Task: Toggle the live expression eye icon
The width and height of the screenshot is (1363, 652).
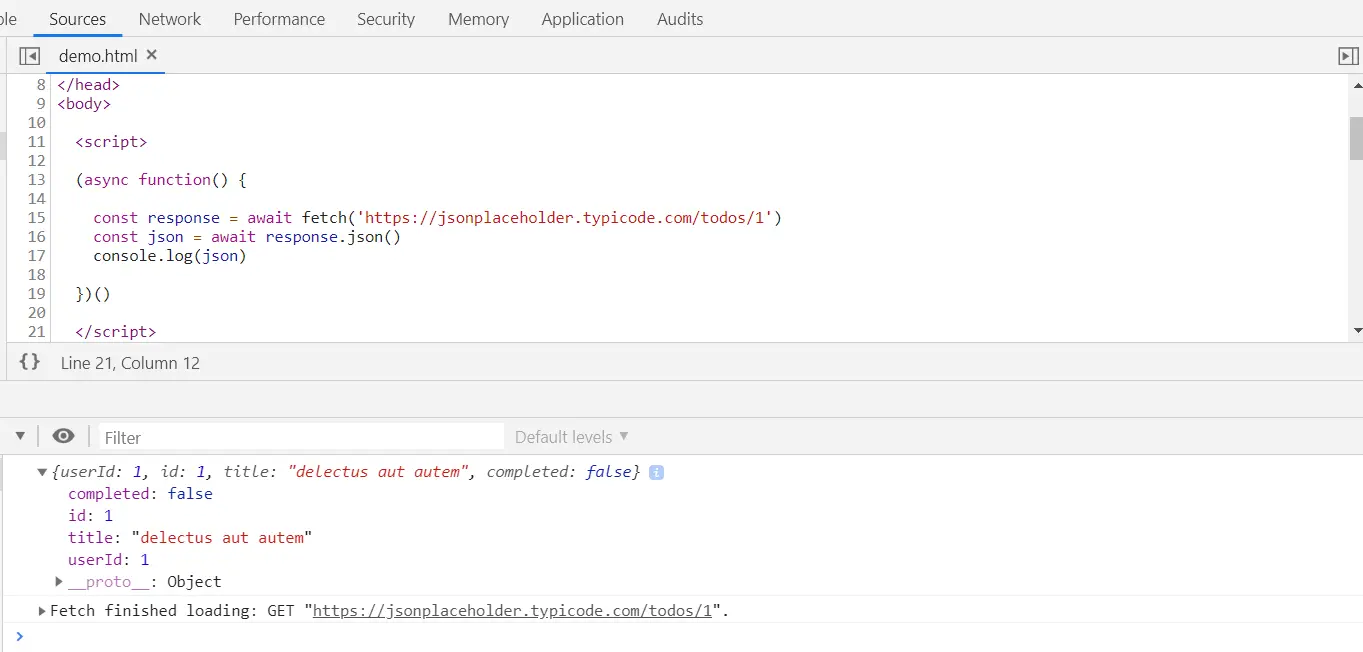Action: (x=63, y=436)
